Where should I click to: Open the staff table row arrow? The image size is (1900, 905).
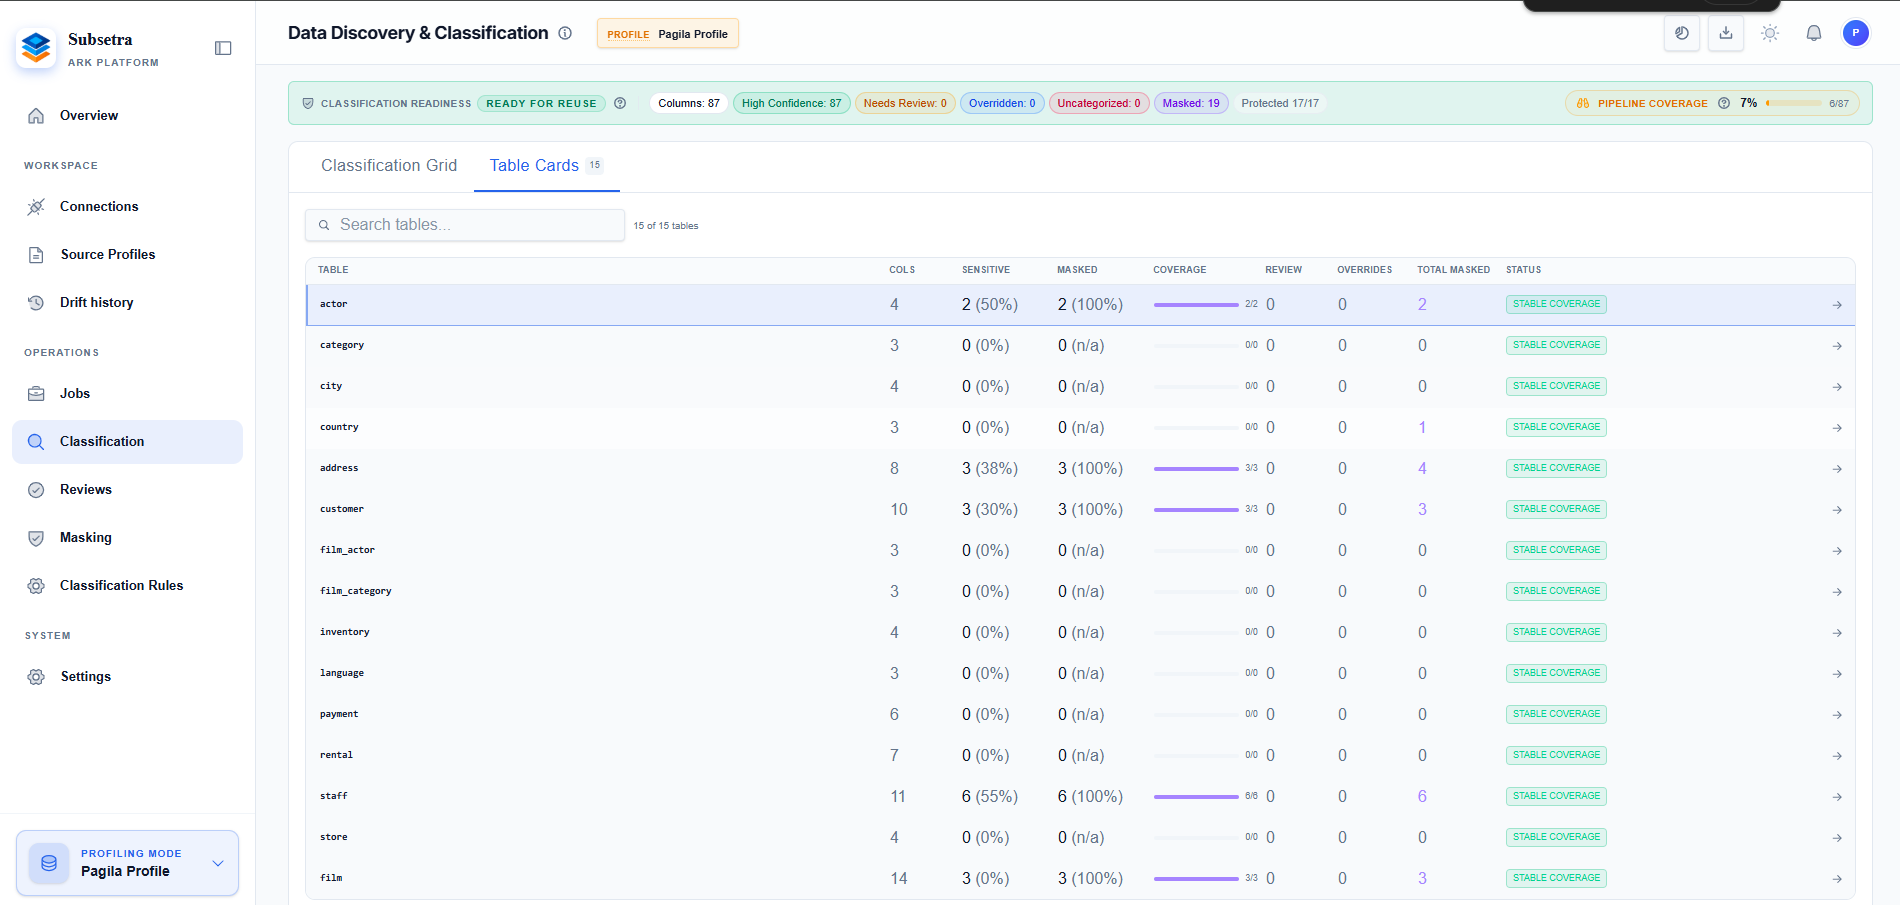1837,797
